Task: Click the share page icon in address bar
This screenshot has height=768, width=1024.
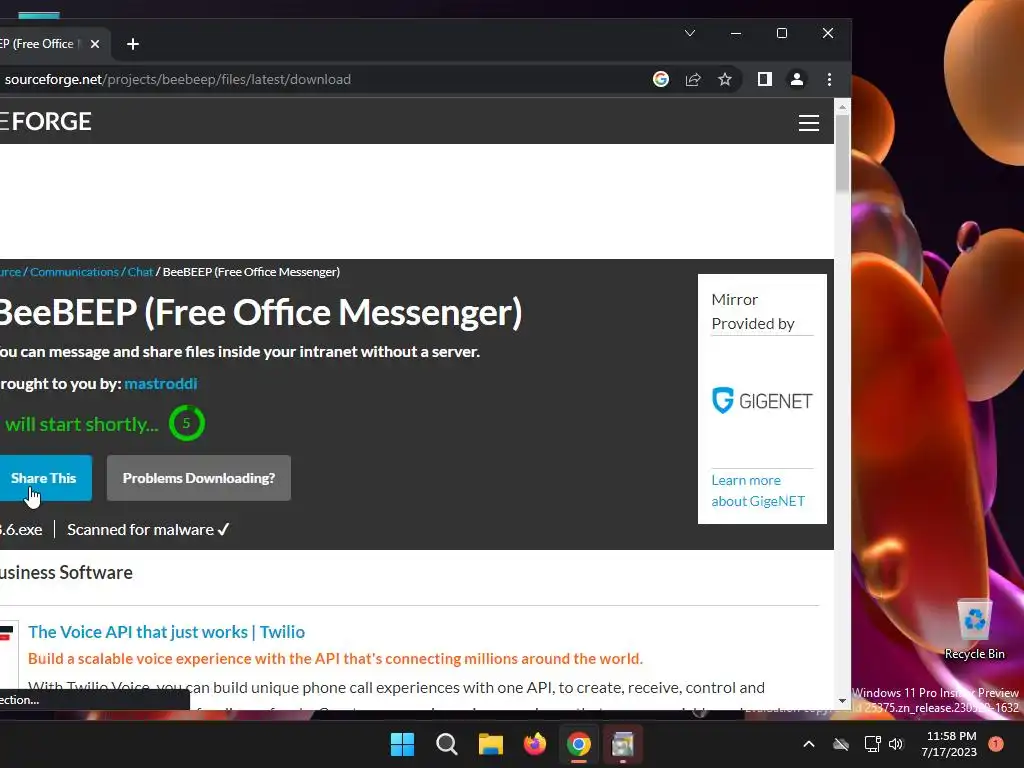Action: (693, 79)
